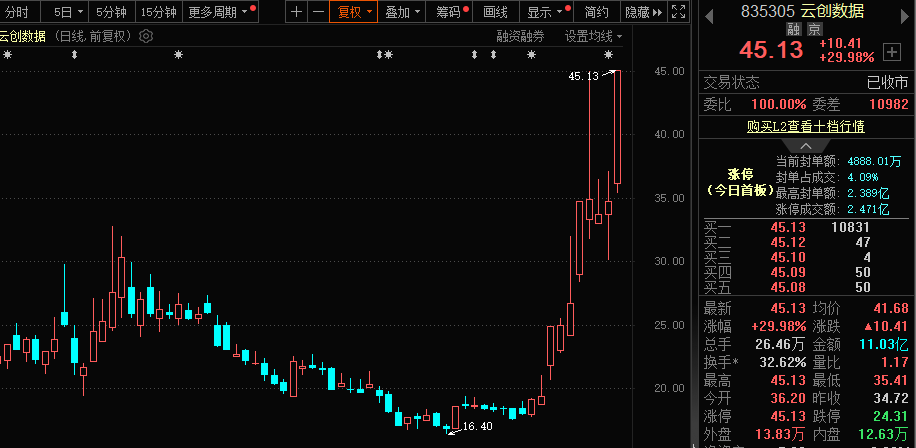The width and height of the screenshot is (916, 448).
Task: Click the zoom in plus button
Action: [x=296, y=12]
